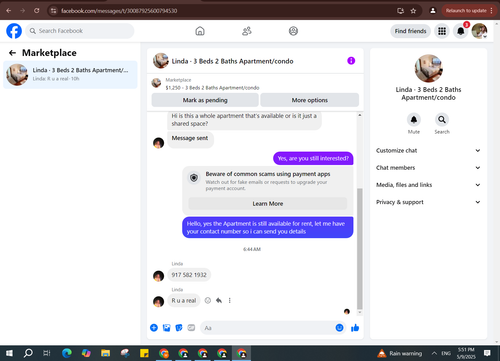Click Learn More on scam warning
Image resolution: width=500 pixels, height=361 pixels.
click(268, 203)
